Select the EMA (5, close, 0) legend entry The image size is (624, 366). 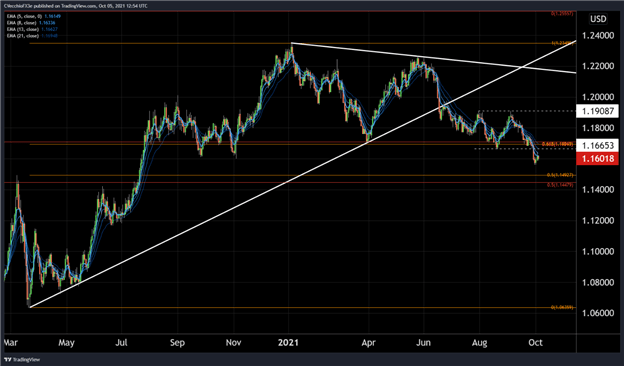click(x=33, y=16)
